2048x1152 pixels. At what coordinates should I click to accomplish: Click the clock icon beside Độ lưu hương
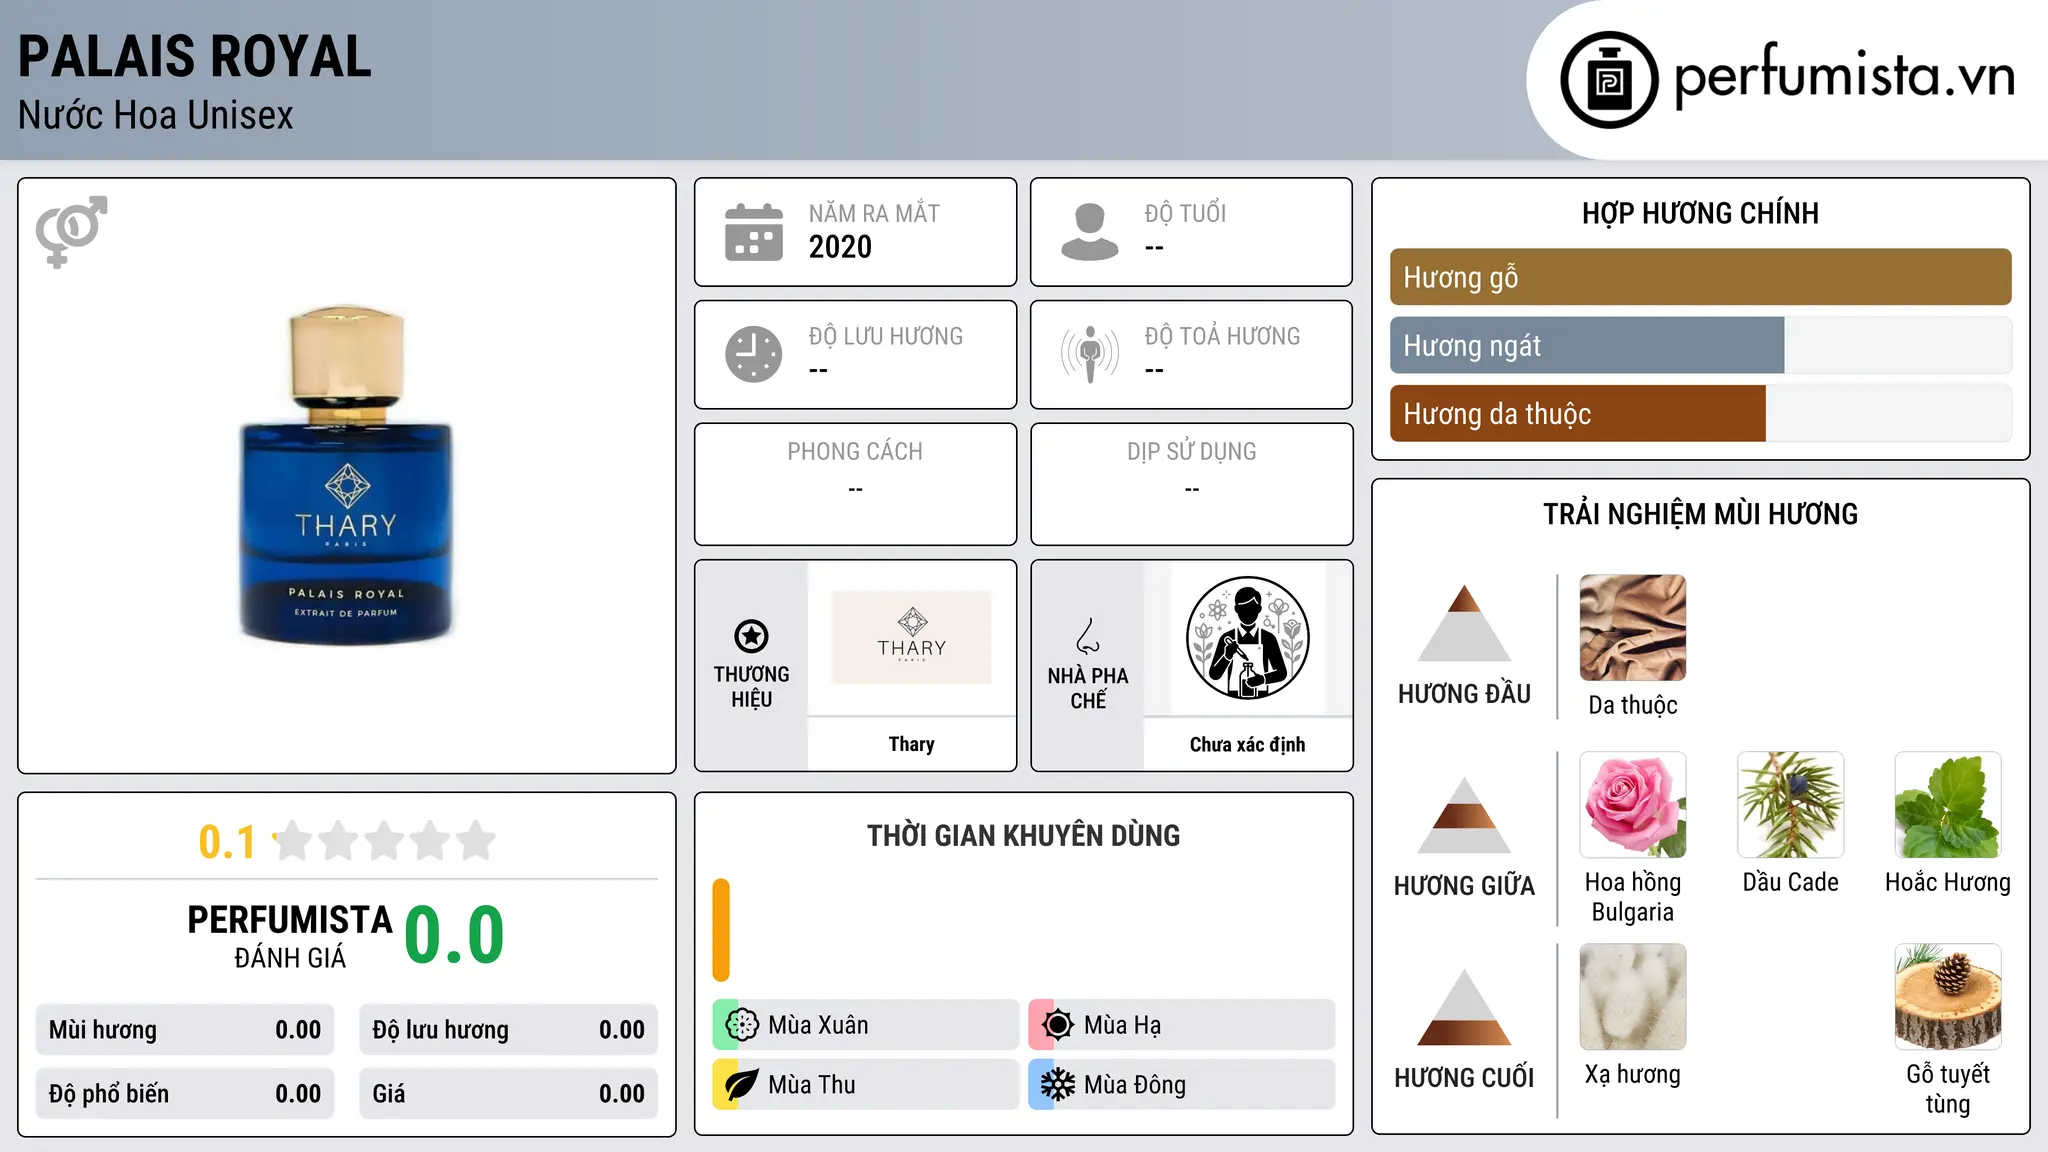click(754, 354)
